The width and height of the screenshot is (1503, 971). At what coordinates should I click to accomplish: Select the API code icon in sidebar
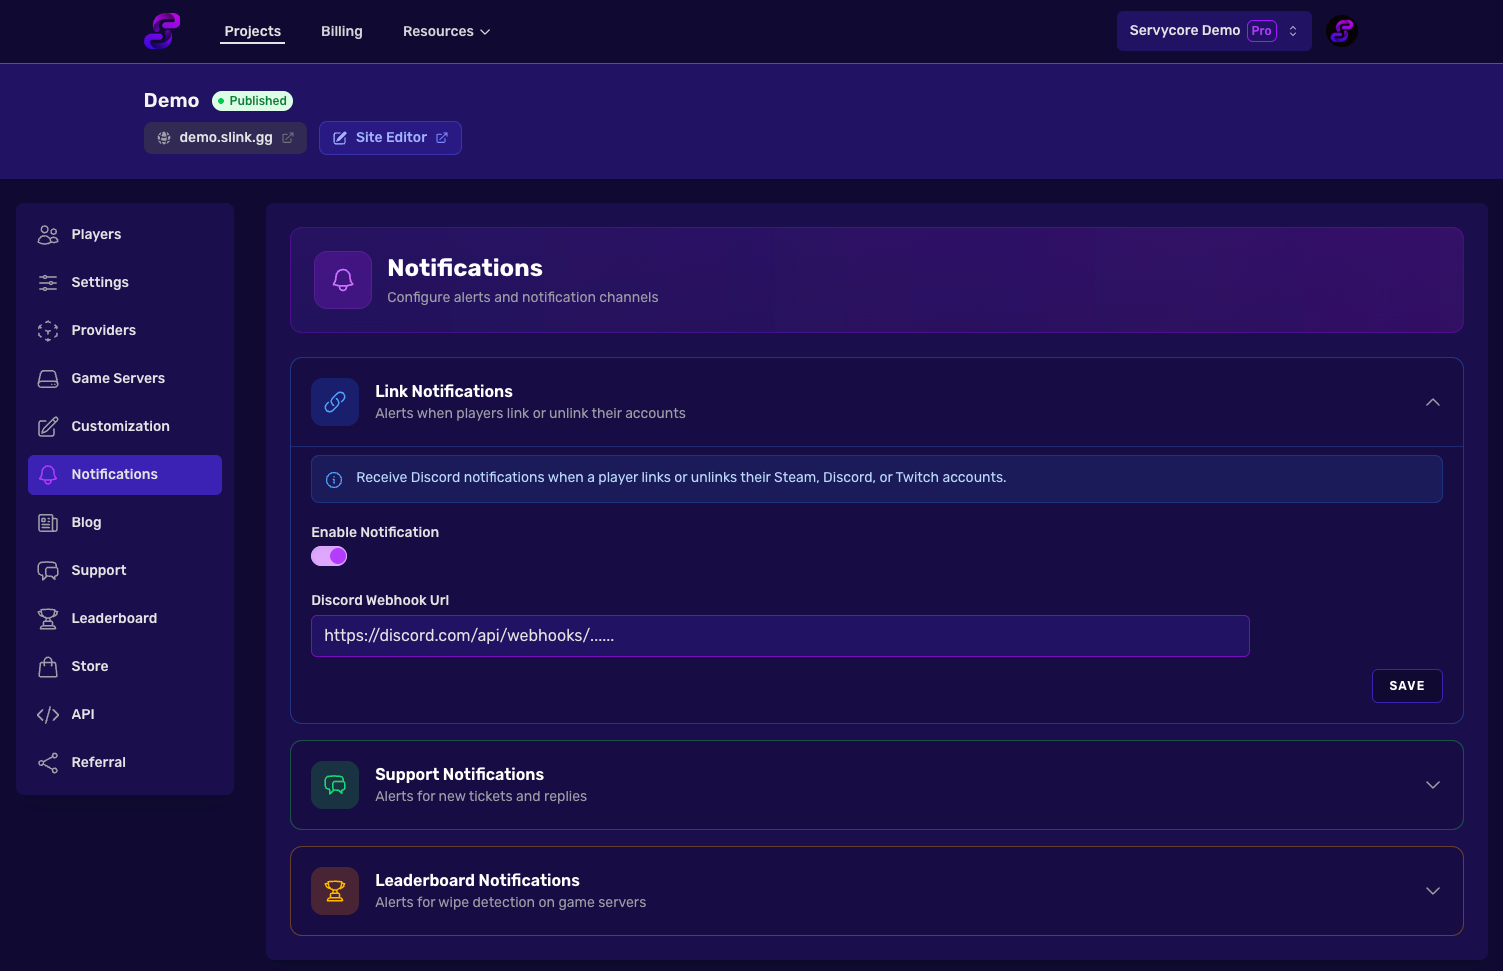[47, 714]
